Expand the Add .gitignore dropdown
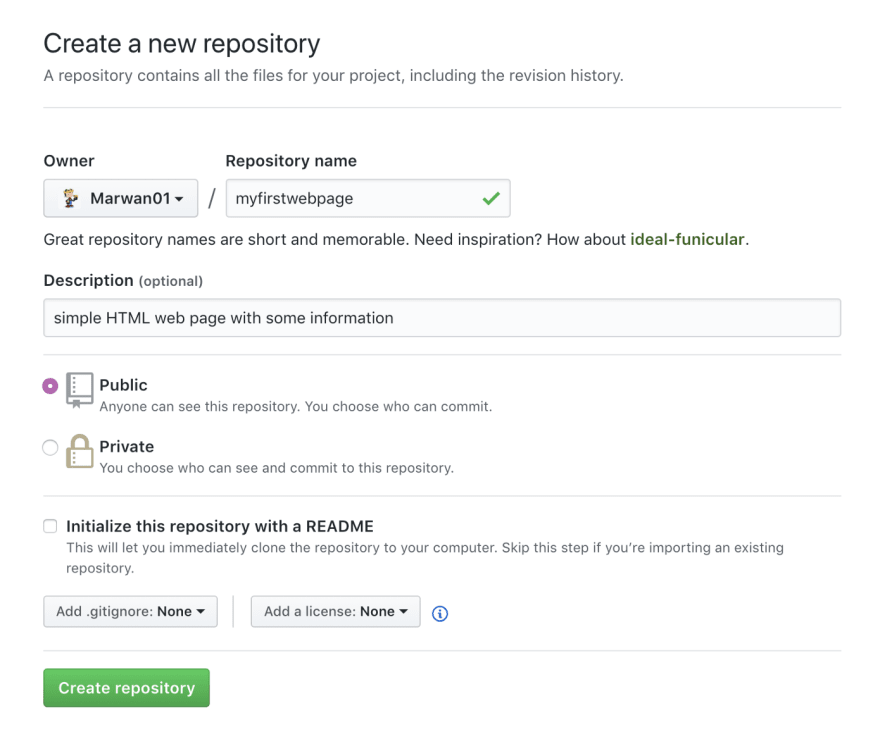Image resolution: width=880 pixels, height=739 pixels. click(x=130, y=611)
